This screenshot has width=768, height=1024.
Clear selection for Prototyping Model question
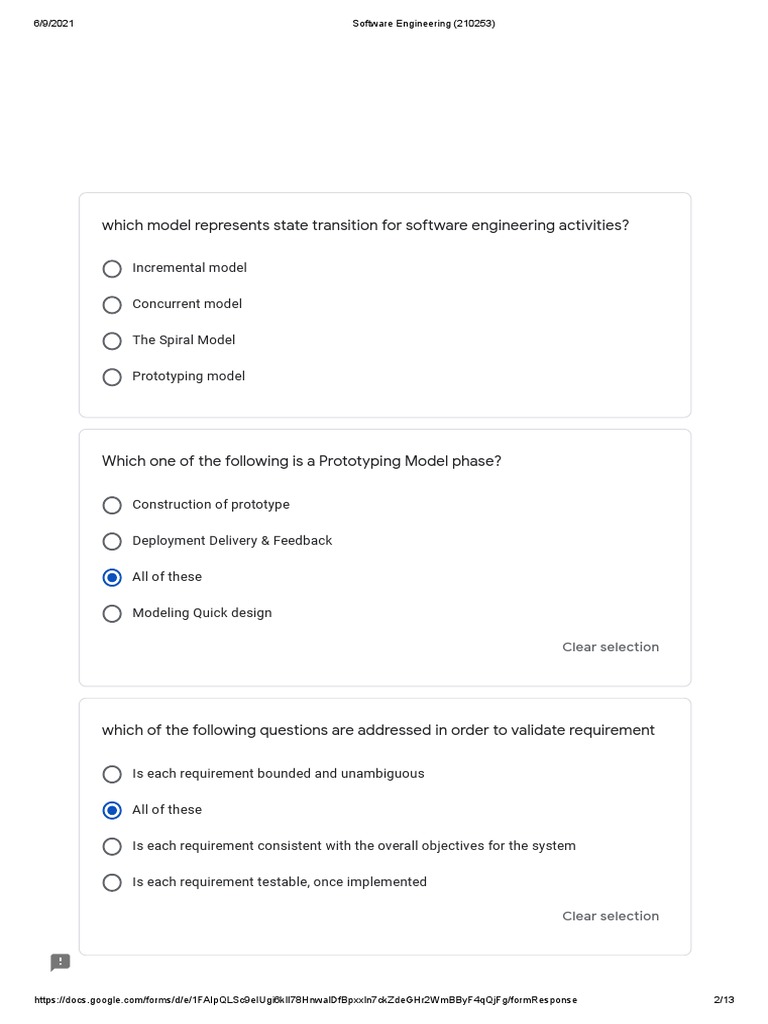pyautogui.click(x=610, y=647)
